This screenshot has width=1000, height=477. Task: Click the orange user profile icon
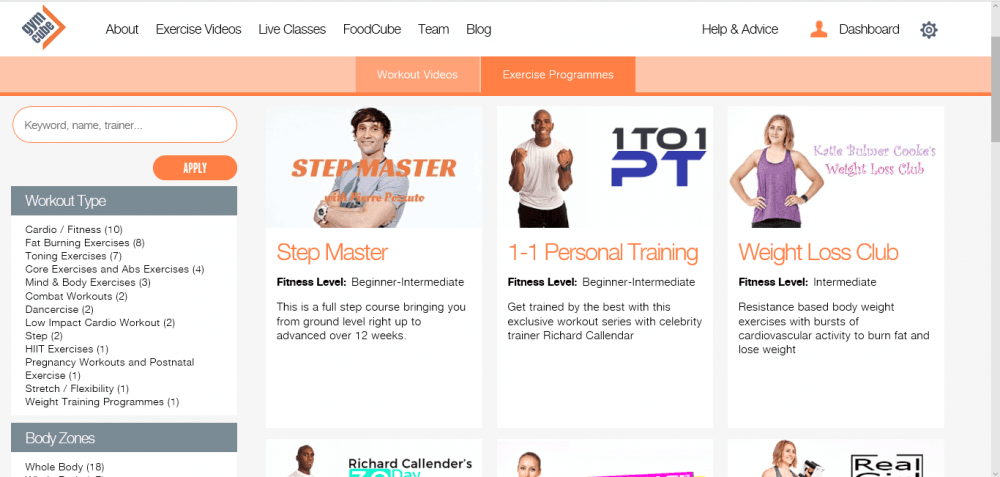point(818,29)
